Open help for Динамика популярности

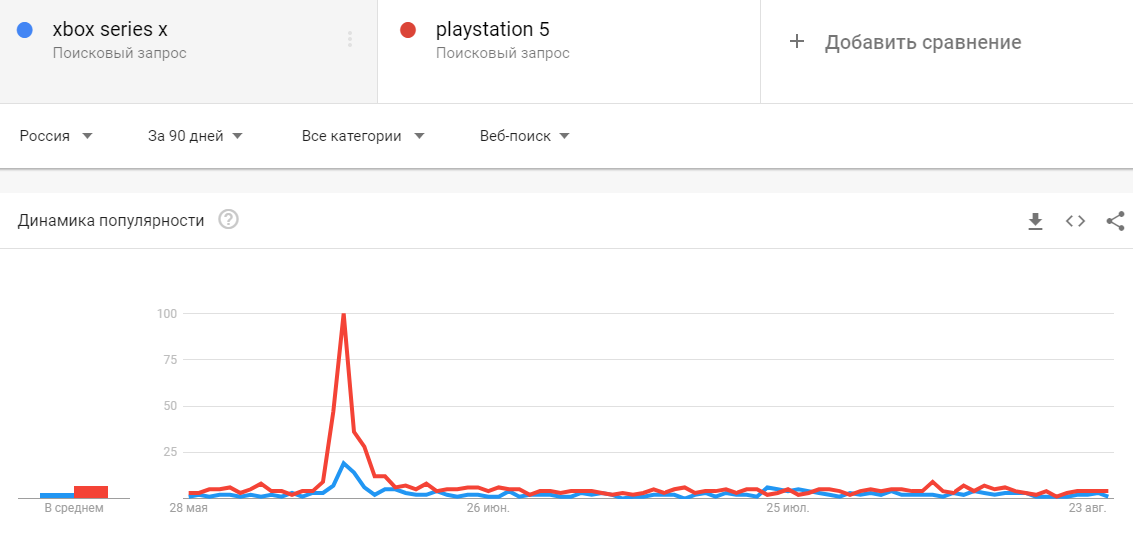tap(228, 220)
